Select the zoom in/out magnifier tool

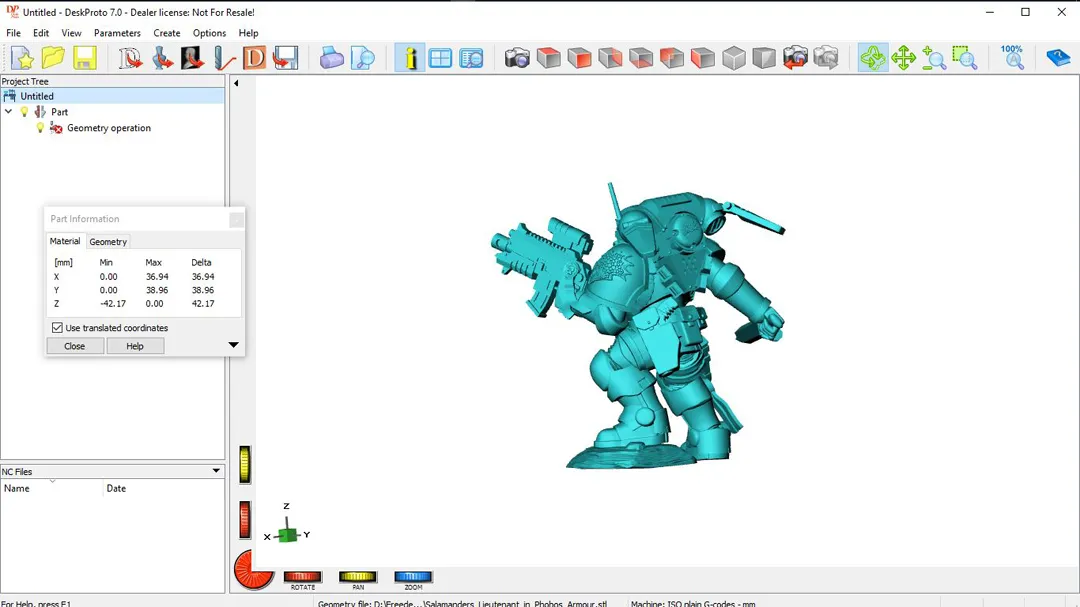click(934, 58)
